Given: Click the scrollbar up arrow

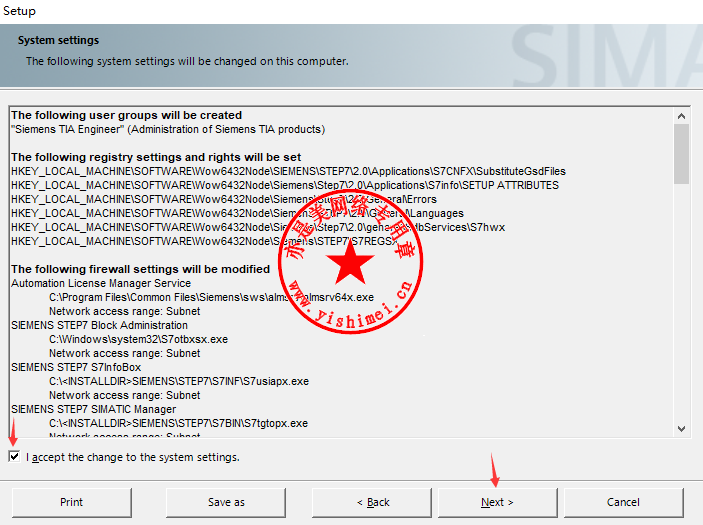Looking at the screenshot, I should (x=681, y=116).
